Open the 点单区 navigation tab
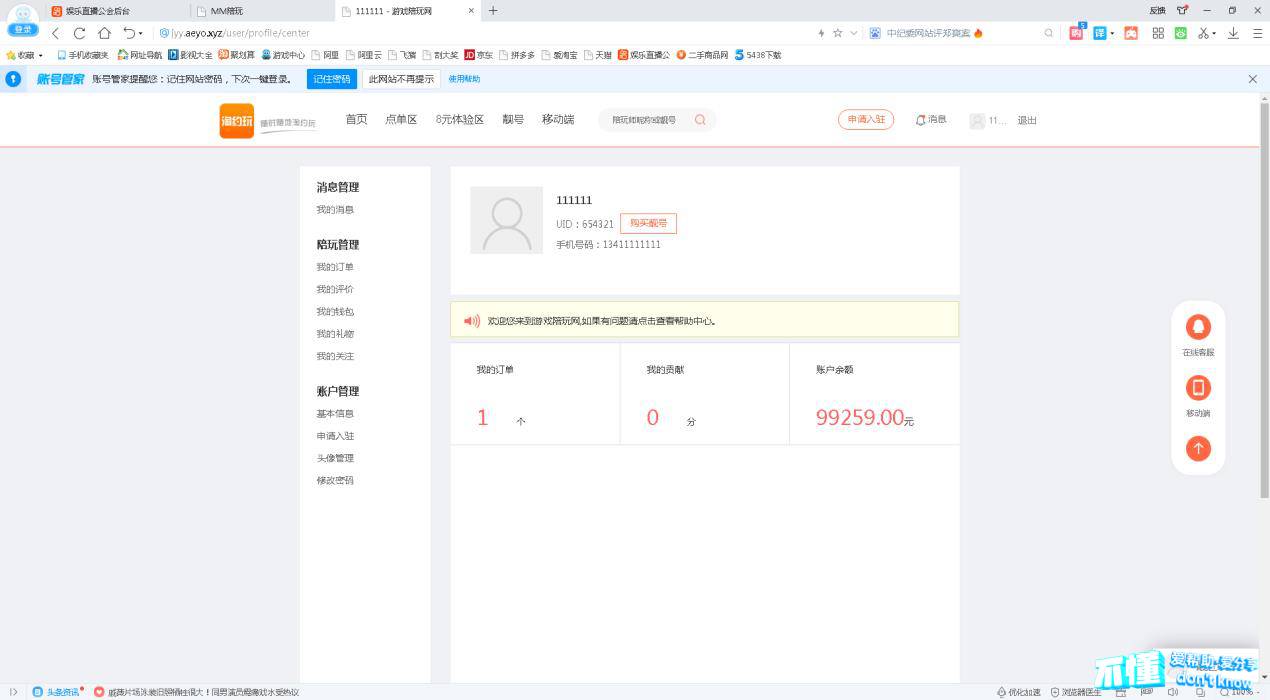Screen dimensions: 1270x700 point(401,120)
